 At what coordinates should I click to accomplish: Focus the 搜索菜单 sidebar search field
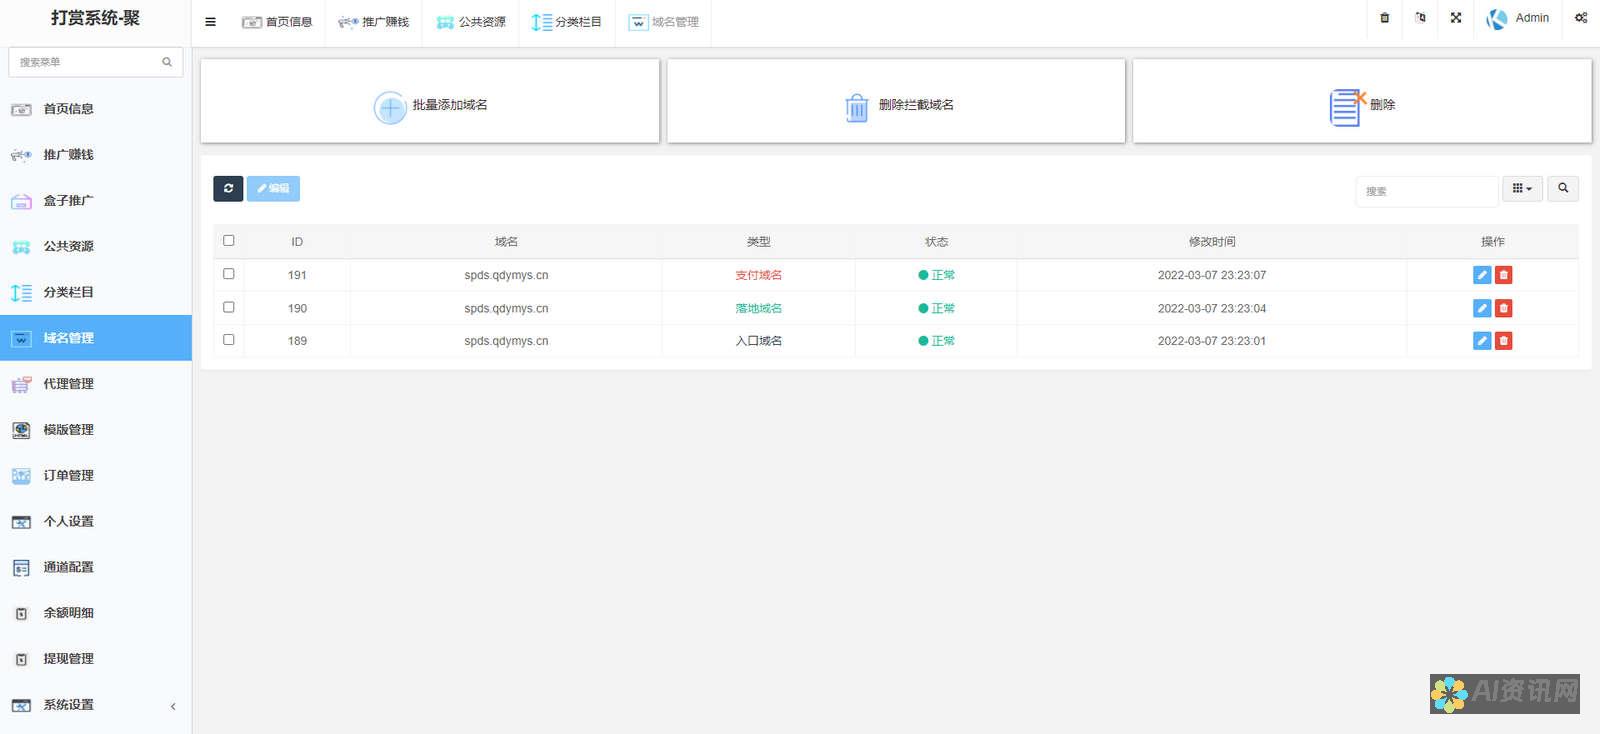95,62
